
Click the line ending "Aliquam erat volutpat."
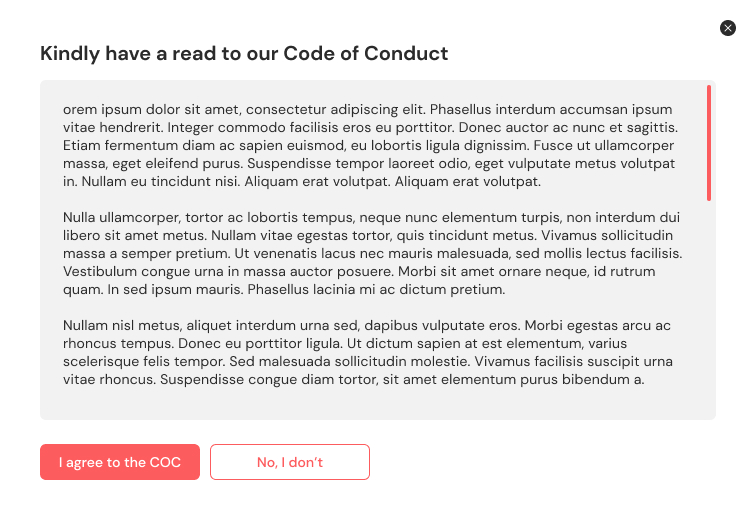point(302,181)
